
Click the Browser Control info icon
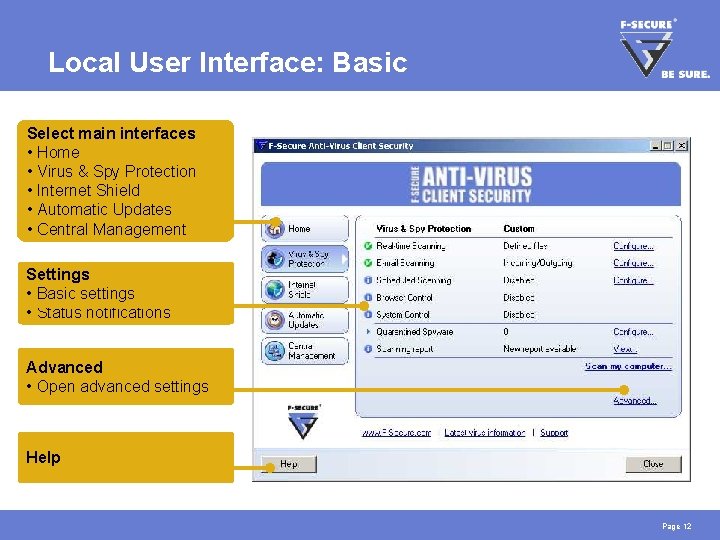point(368,298)
